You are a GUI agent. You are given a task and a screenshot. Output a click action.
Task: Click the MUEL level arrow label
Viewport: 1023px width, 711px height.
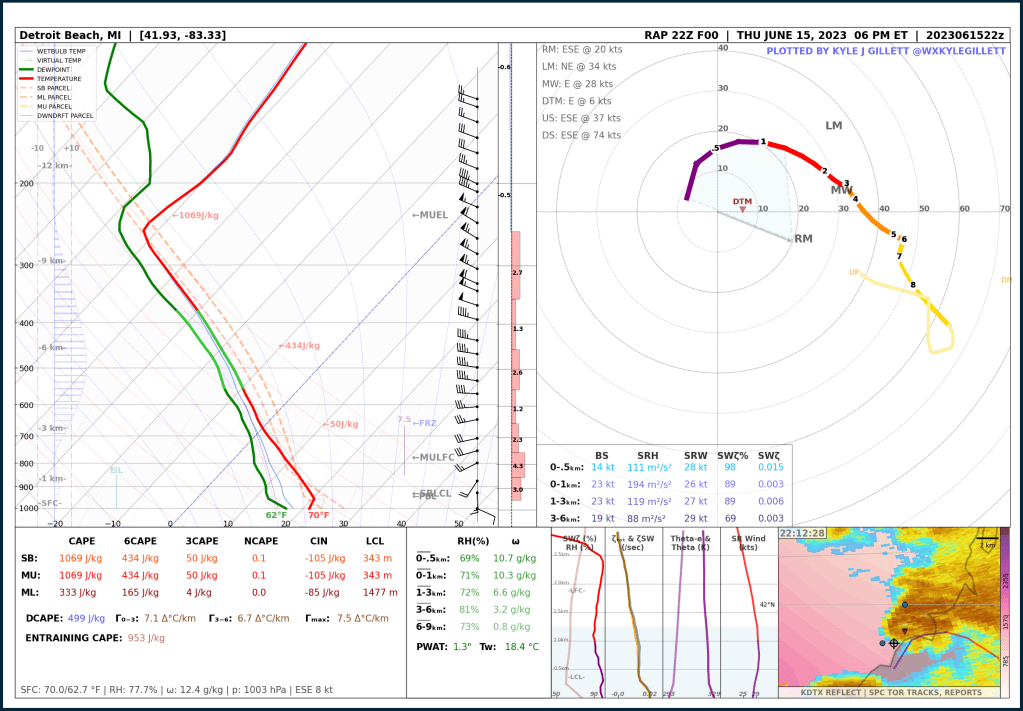pyautogui.click(x=430, y=215)
